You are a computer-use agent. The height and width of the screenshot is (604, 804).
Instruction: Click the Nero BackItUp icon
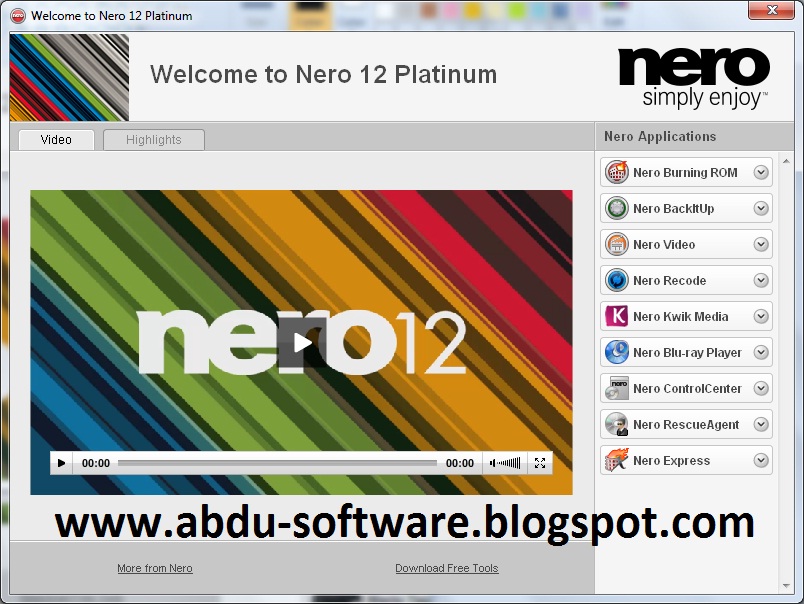(616, 208)
